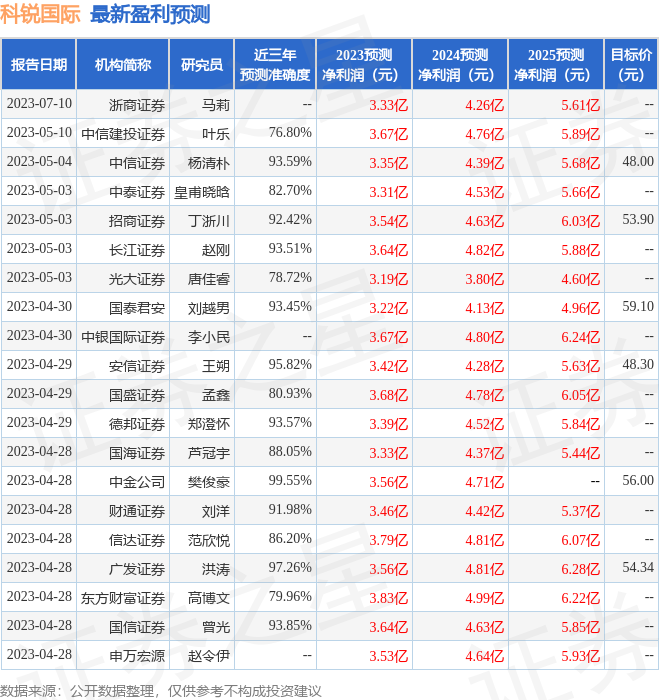Click 中信建投证券 institution cell

click(x=123, y=134)
